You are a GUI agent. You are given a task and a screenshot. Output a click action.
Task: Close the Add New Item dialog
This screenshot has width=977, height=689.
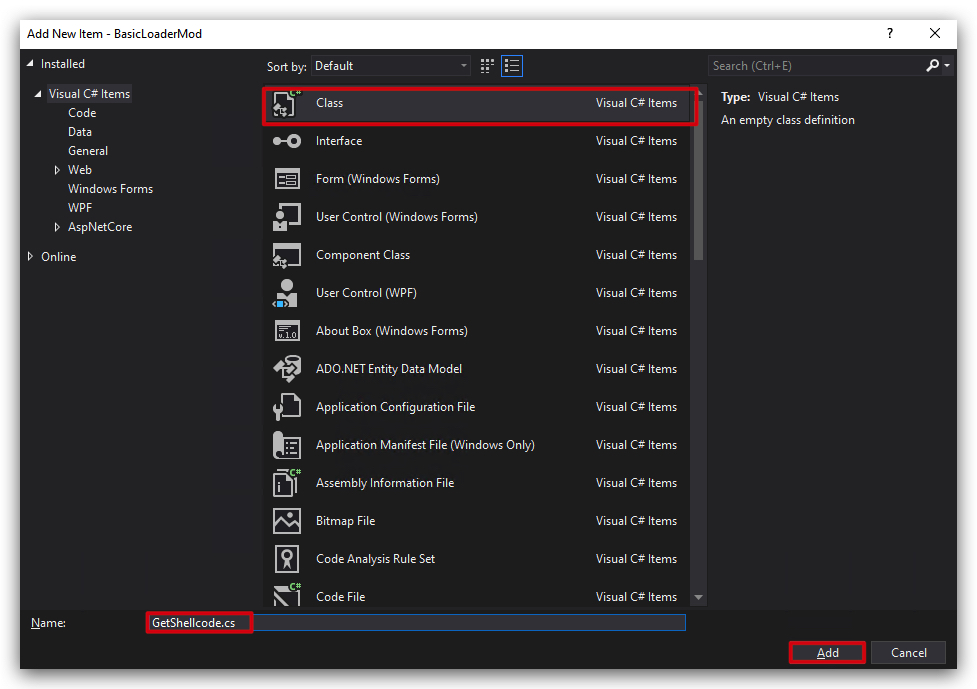[935, 34]
